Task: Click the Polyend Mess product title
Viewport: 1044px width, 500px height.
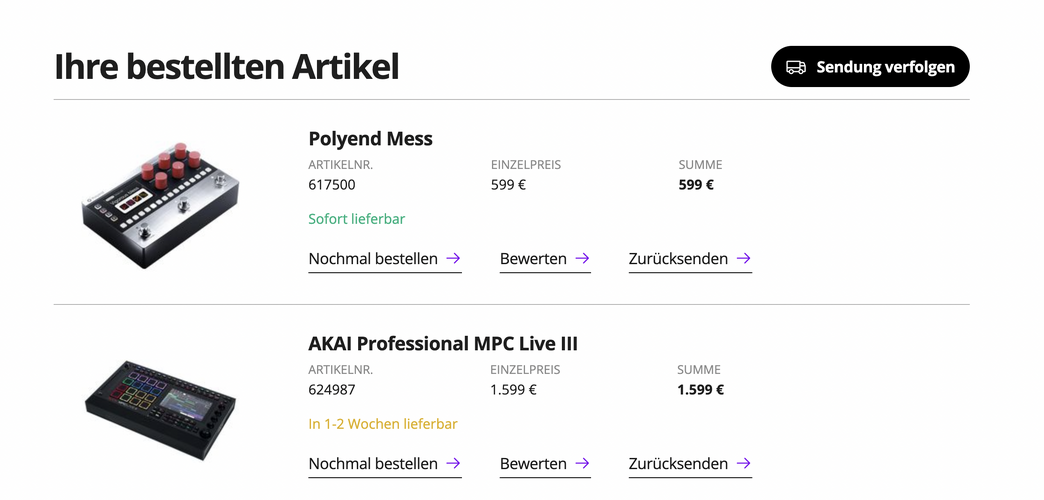Action: tap(370, 139)
